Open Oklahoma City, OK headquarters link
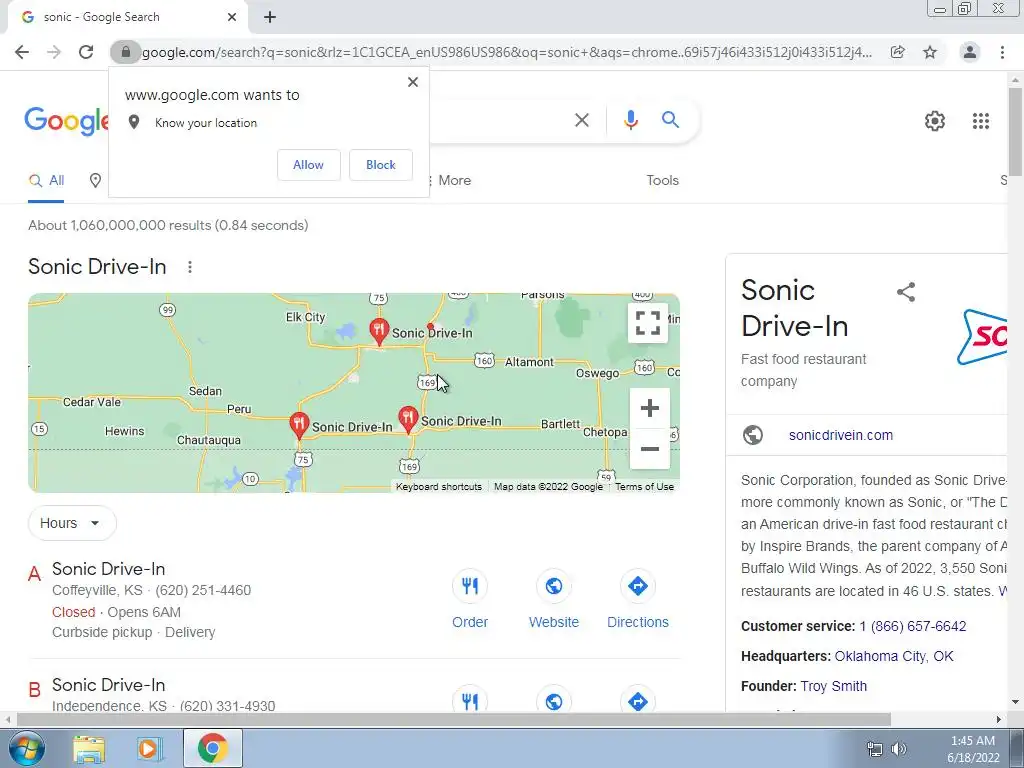 [x=894, y=656]
